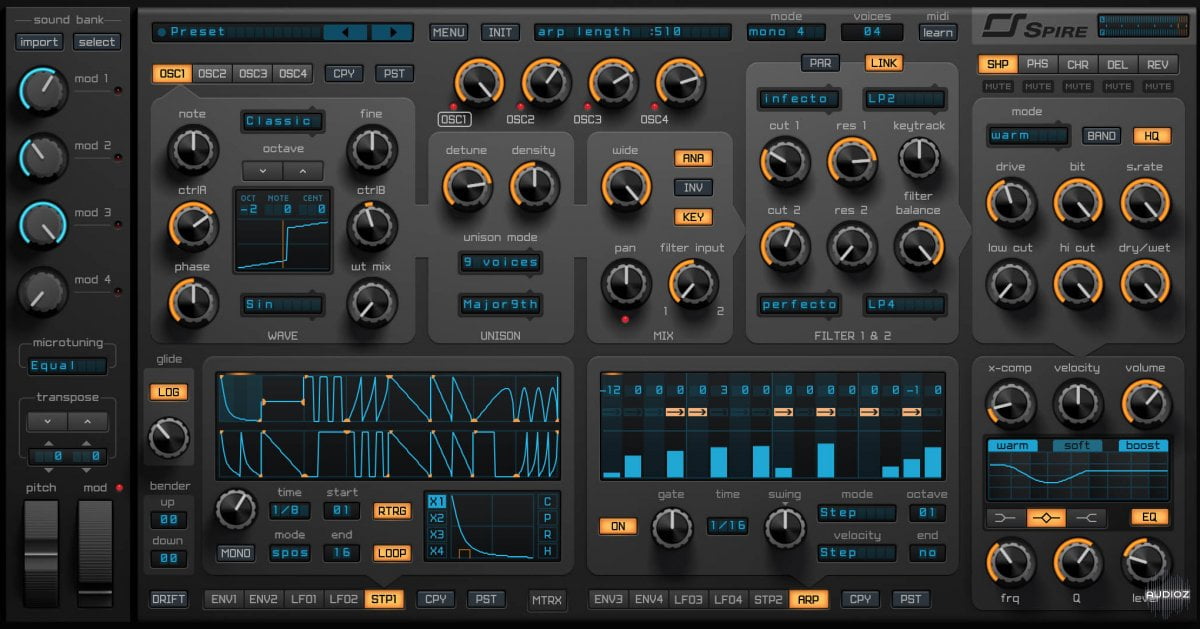Open the mono 4 voice mode dropdown
This screenshot has height=629, width=1200.
(786, 32)
